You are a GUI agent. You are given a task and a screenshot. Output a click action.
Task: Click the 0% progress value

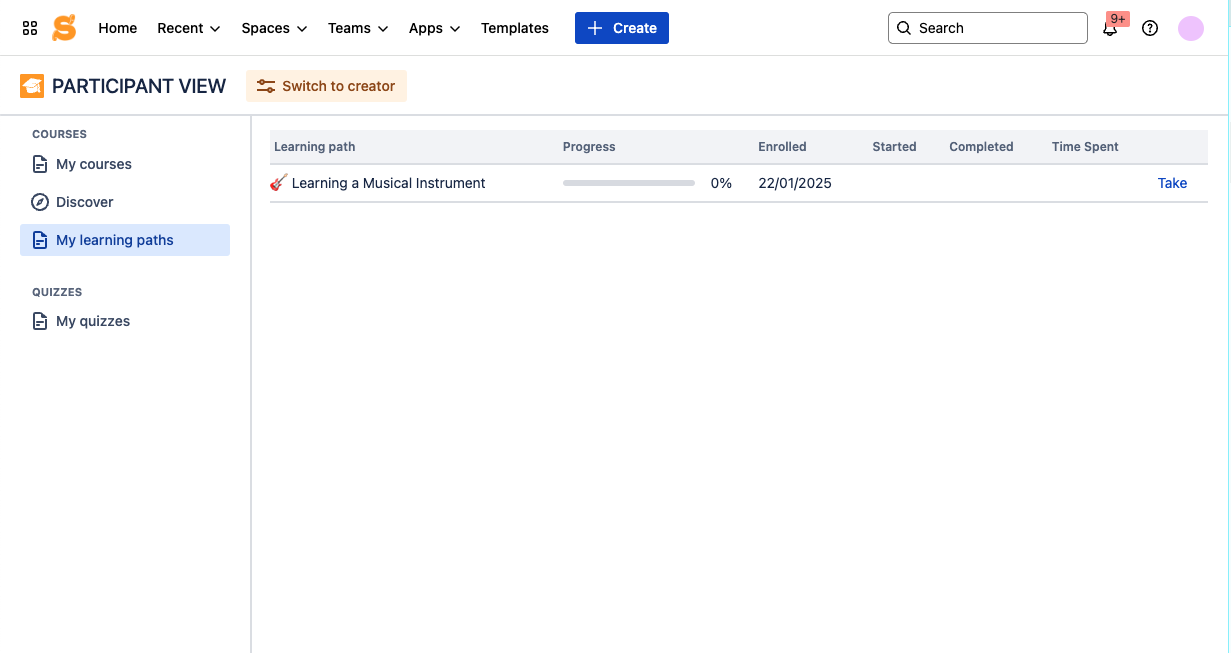tap(721, 183)
